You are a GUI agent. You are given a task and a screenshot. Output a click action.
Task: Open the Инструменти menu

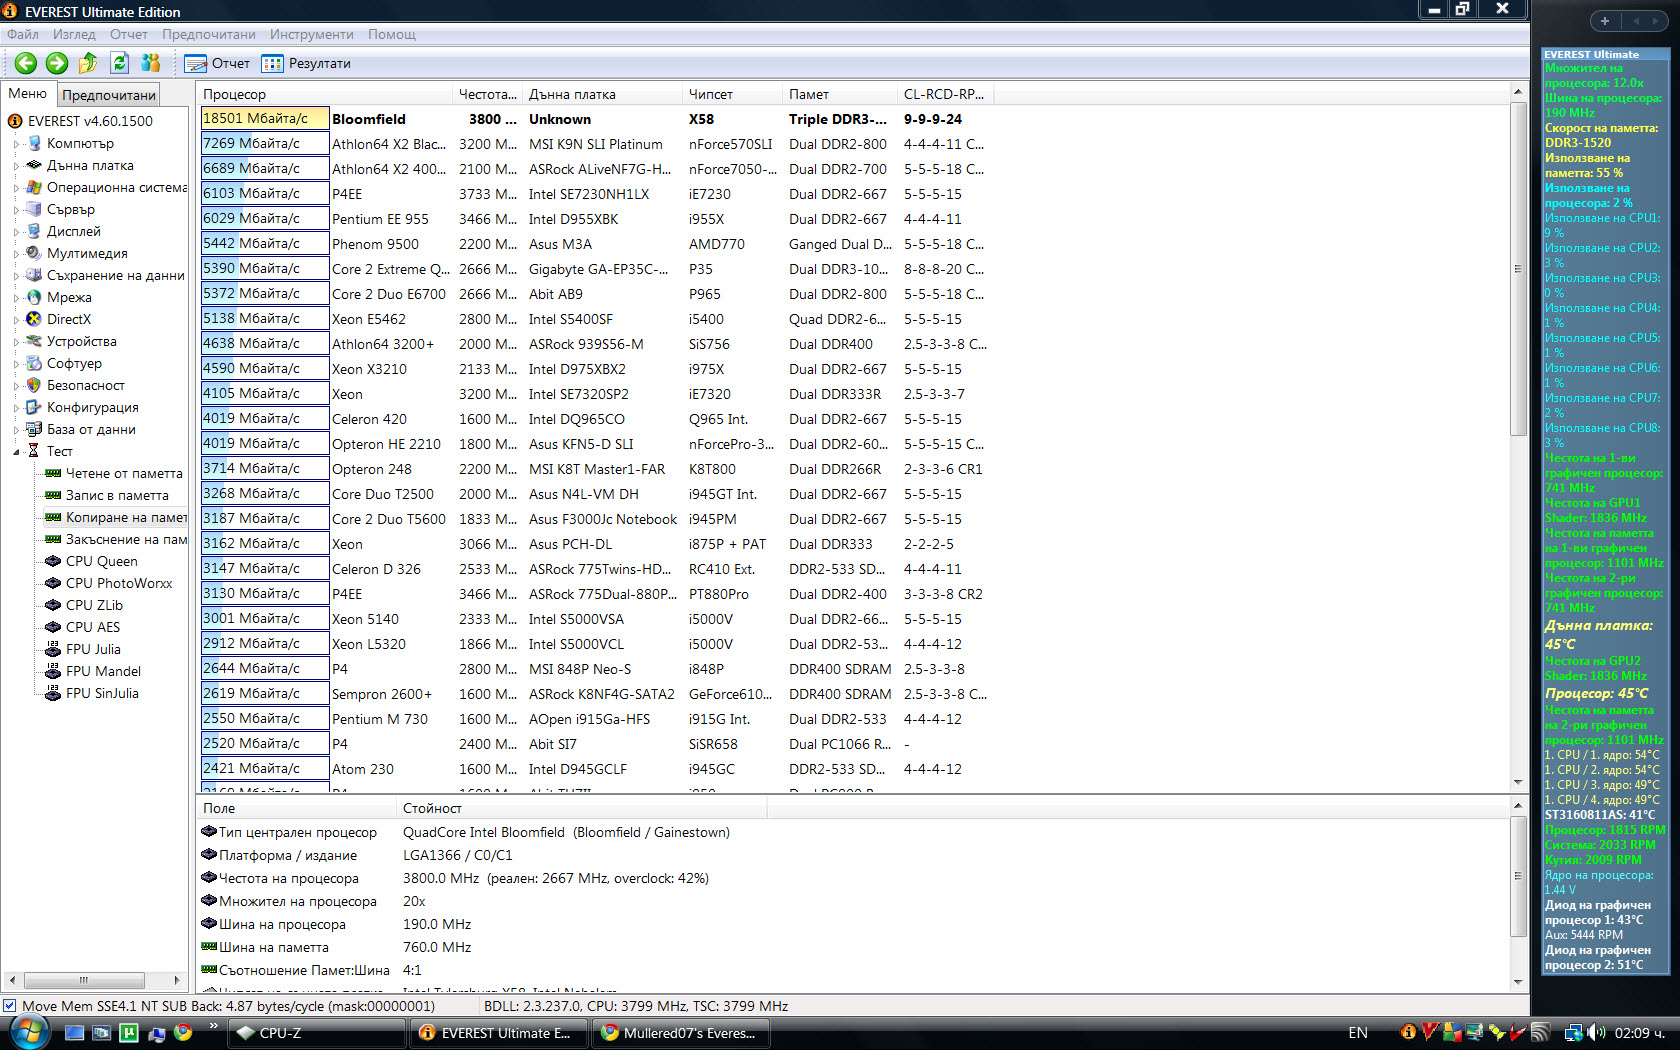[312, 34]
